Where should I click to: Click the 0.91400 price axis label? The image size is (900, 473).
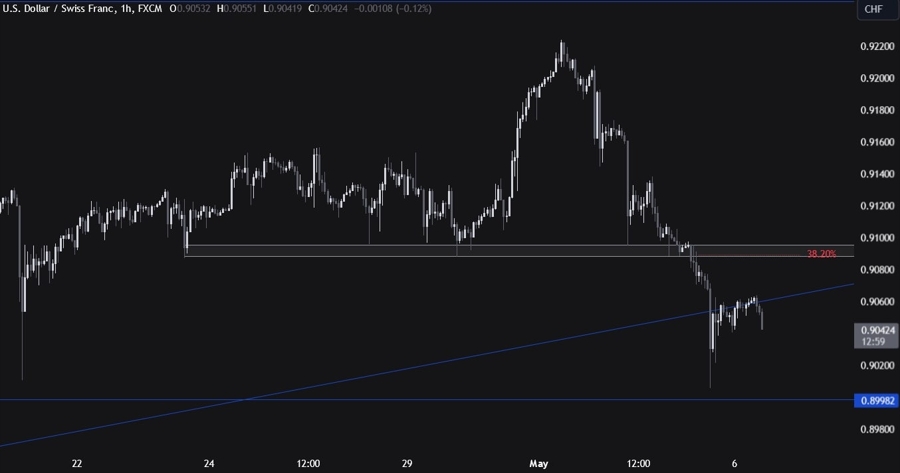(876, 174)
